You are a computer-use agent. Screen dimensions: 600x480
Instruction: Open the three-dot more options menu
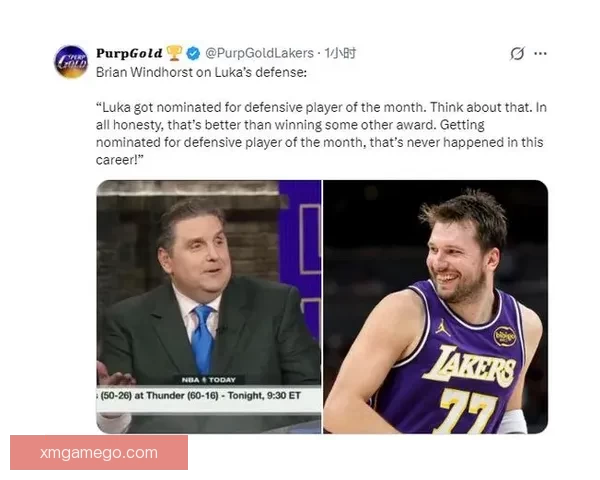[540, 54]
